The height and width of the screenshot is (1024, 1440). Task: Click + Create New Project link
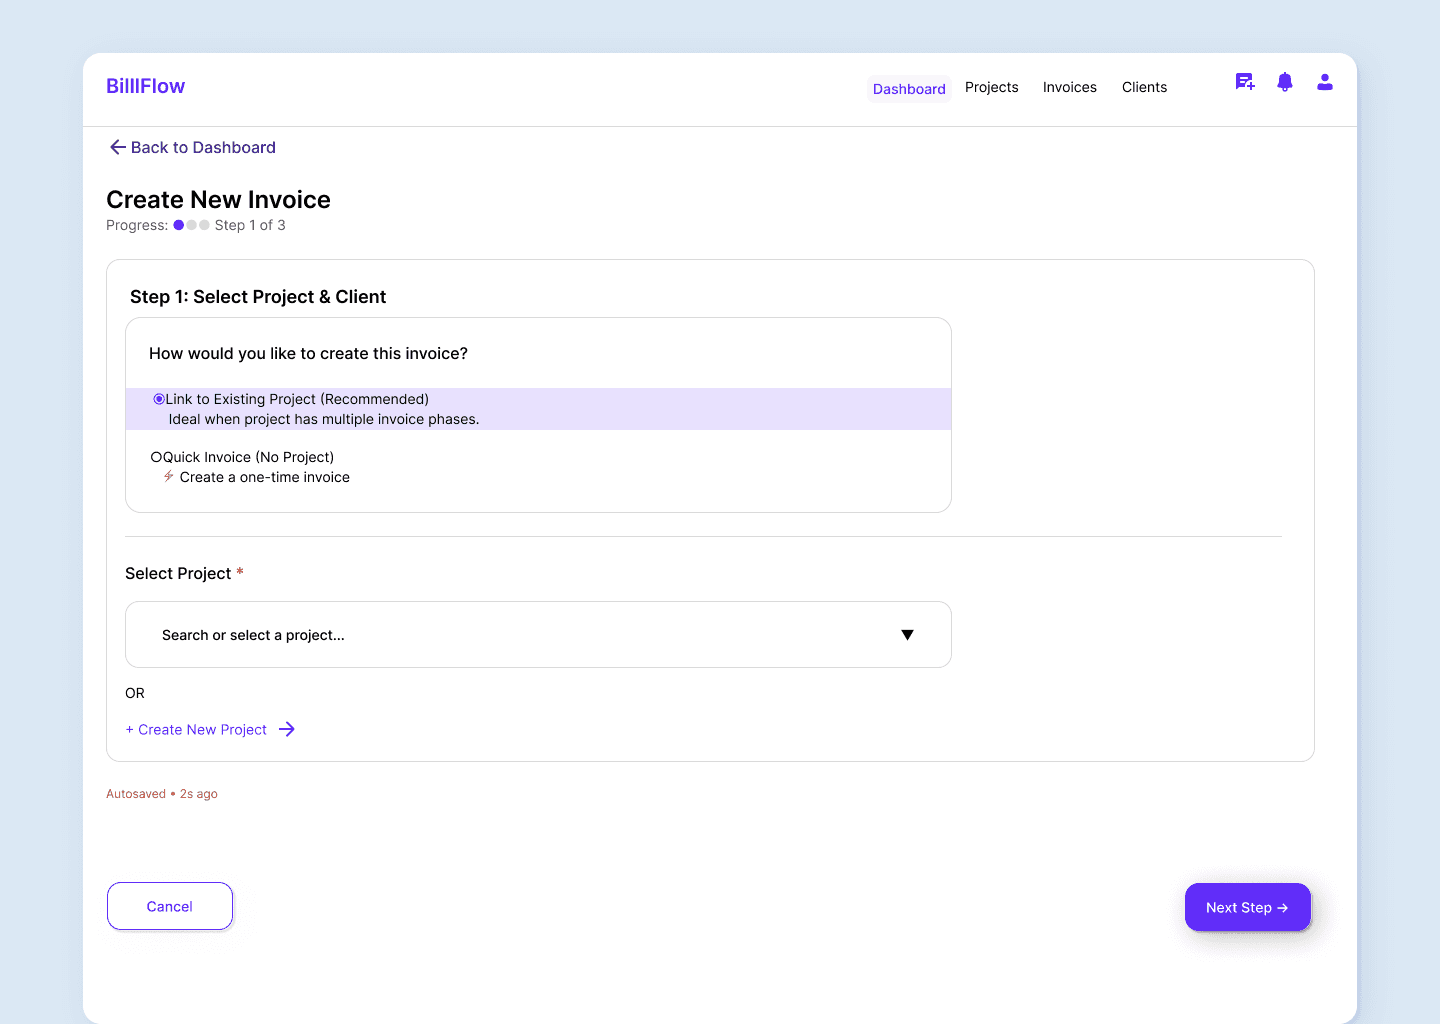[x=196, y=729]
